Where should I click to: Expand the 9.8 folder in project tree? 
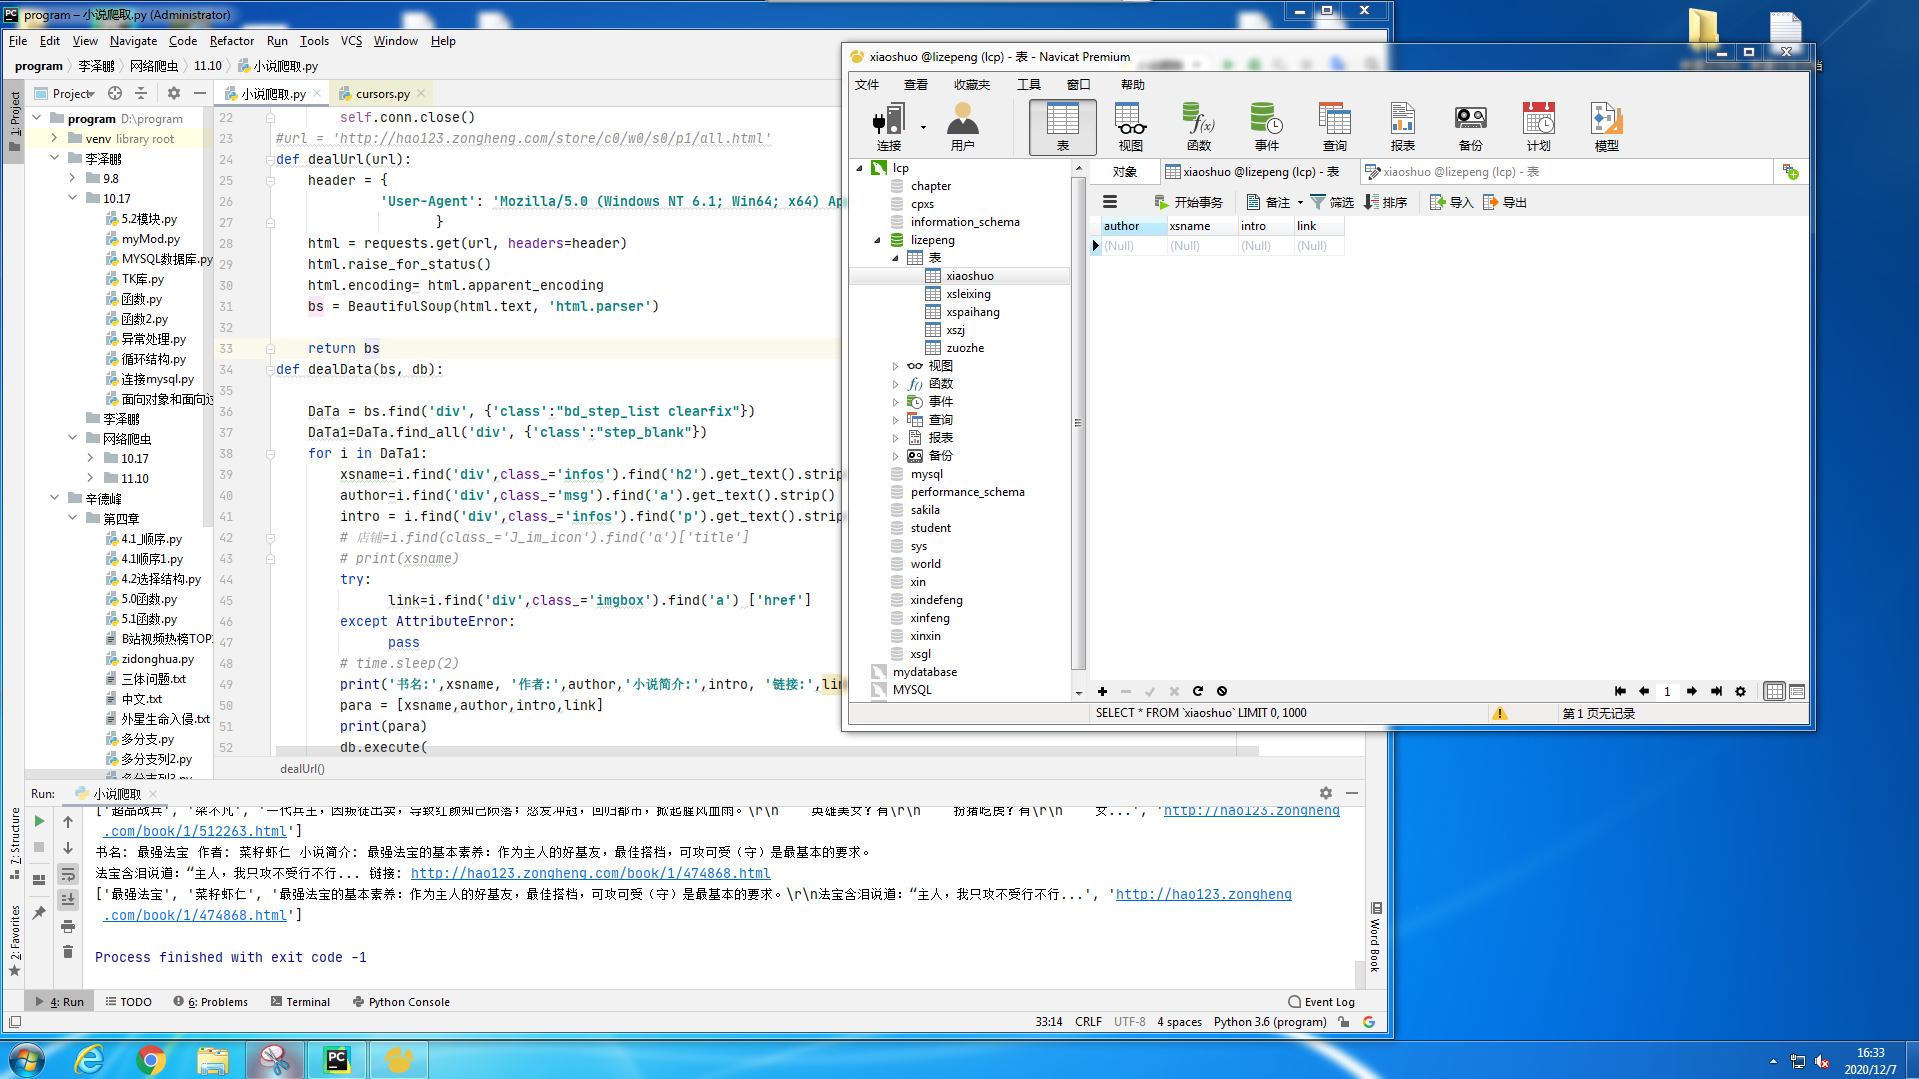click(72, 178)
